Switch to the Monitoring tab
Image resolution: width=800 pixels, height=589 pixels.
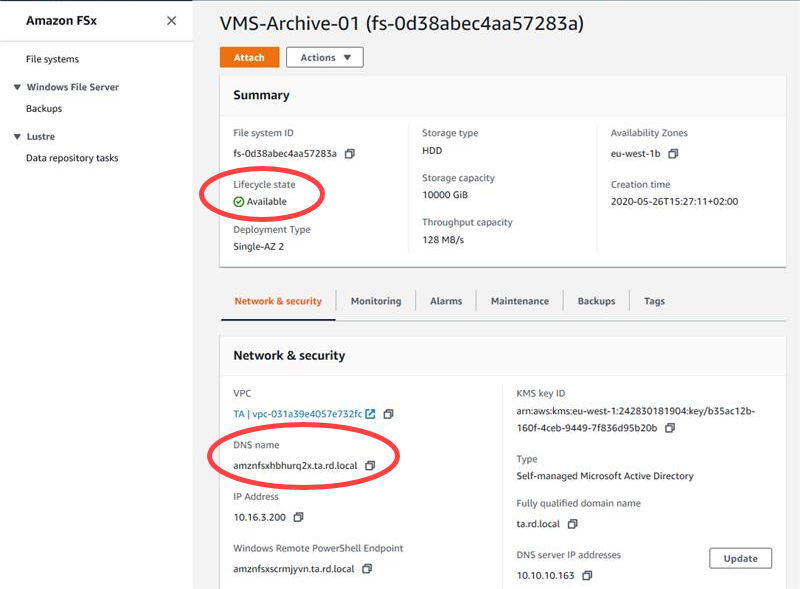pyautogui.click(x=375, y=301)
